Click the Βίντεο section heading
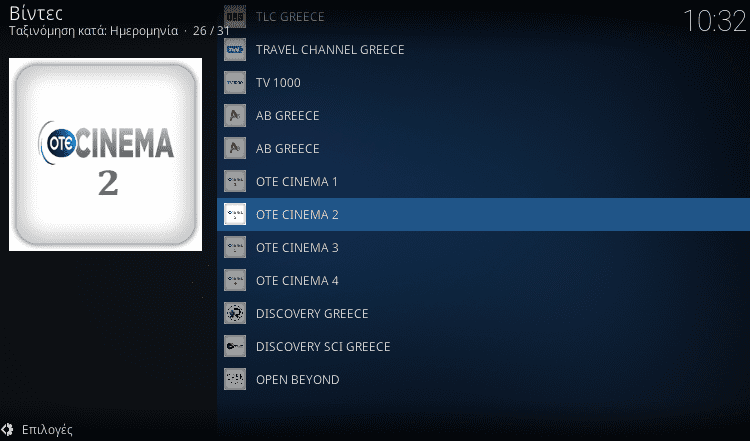 coord(36,13)
